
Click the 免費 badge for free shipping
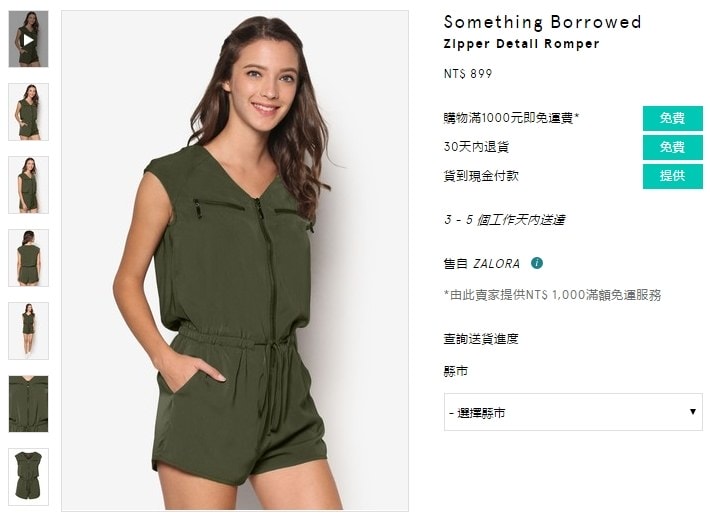coord(672,118)
